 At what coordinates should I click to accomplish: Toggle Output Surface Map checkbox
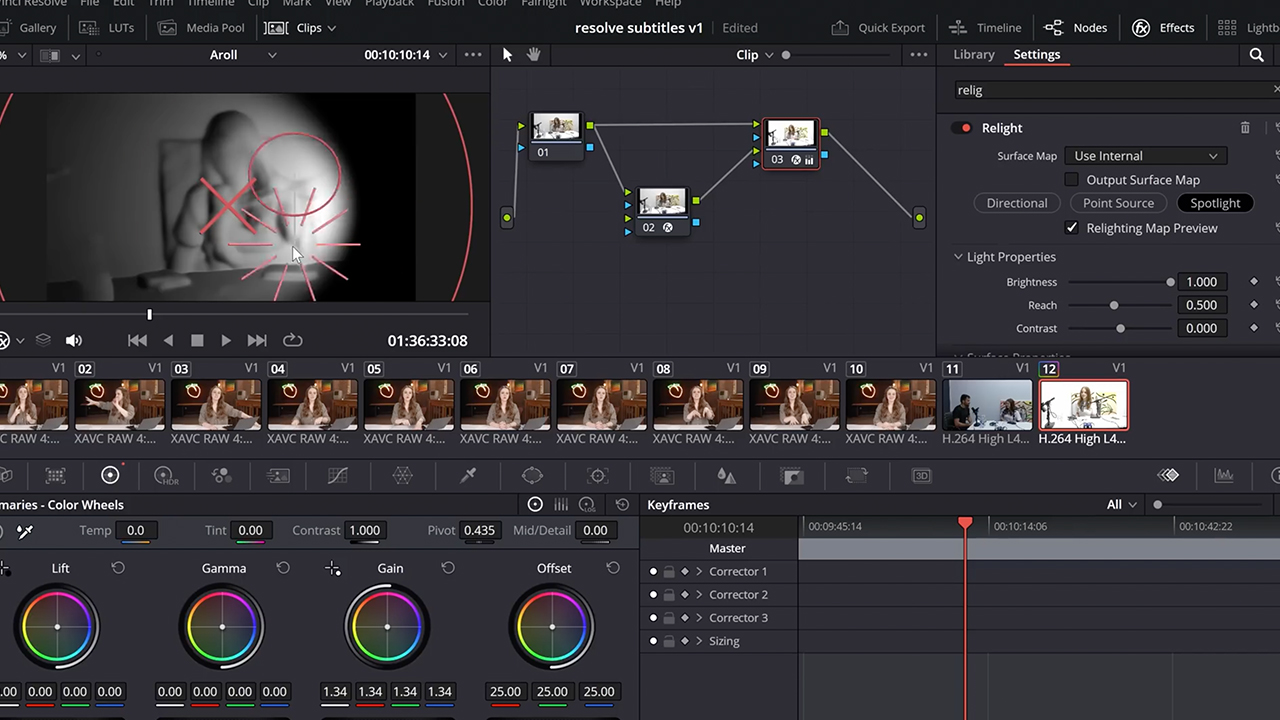coord(1072,180)
